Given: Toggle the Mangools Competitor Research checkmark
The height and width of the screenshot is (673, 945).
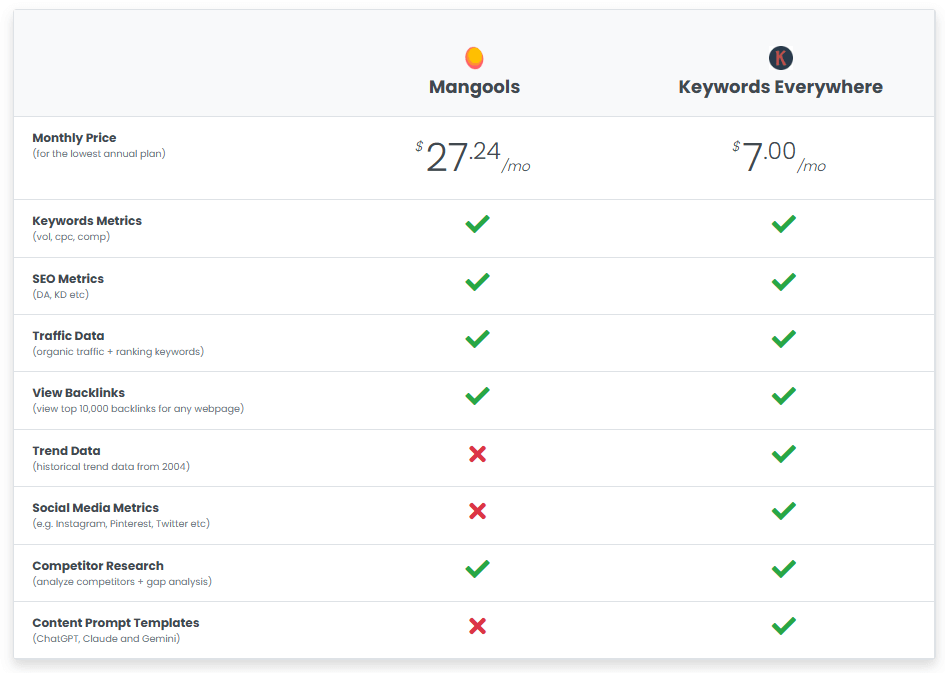Looking at the screenshot, I should pyautogui.click(x=477, y=568).
